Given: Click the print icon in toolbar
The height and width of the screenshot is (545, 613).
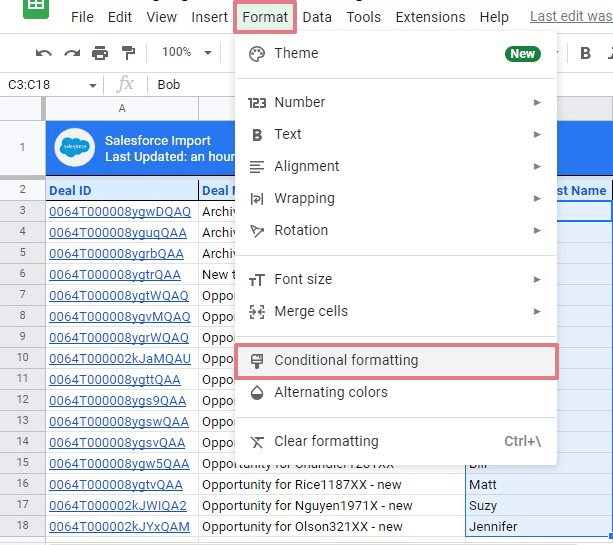Looking at the screenshot, I should (x=100, y=53).
